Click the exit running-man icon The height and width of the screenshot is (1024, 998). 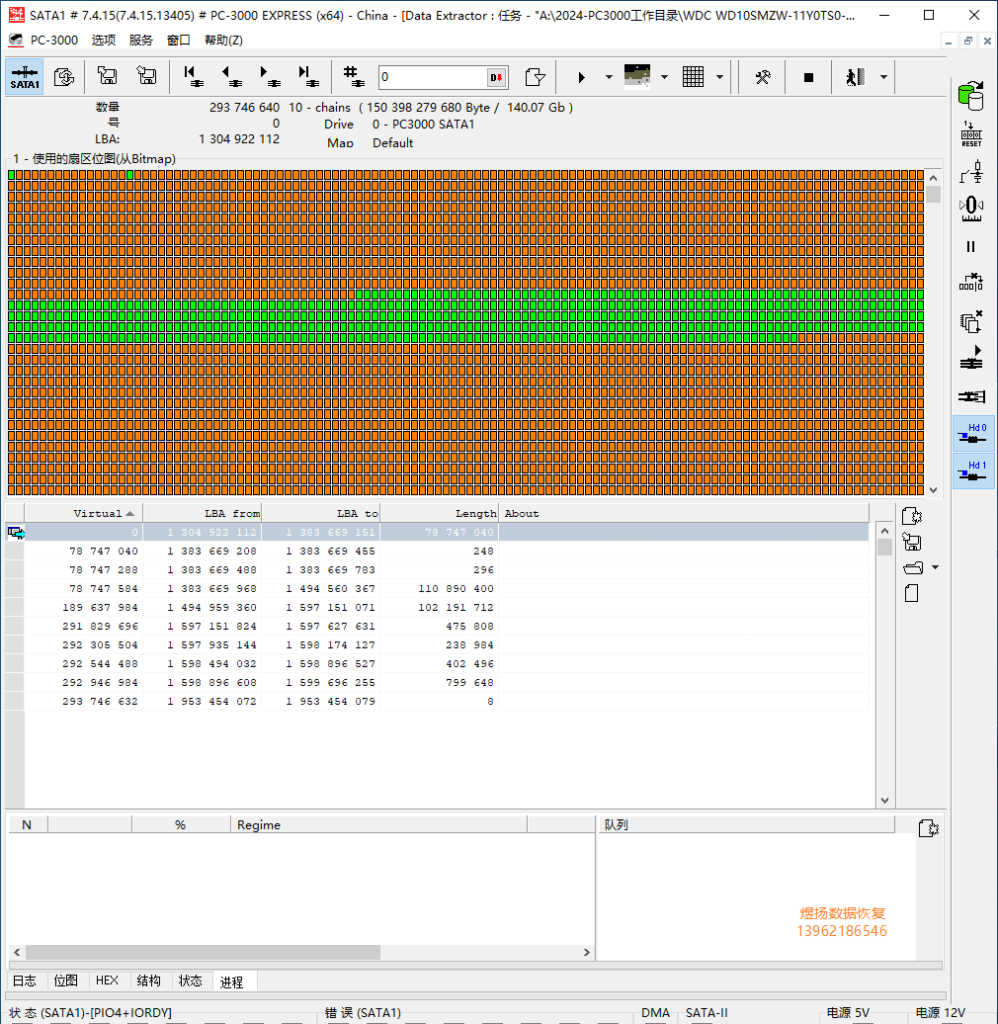pyautogui.click(x=854, y=77)
